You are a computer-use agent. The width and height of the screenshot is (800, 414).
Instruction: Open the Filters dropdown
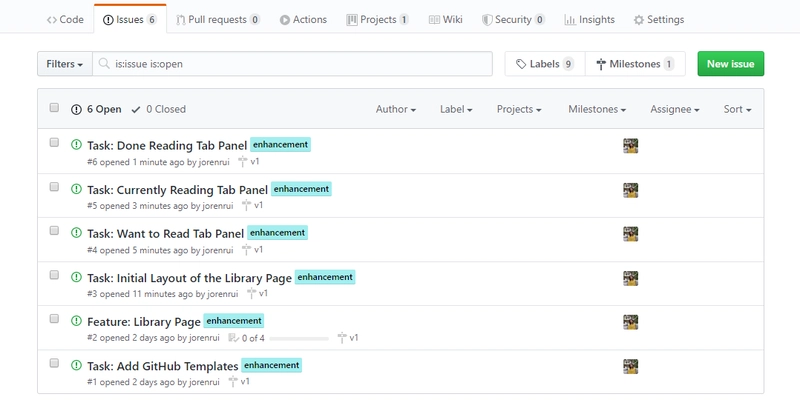(65, 64)
